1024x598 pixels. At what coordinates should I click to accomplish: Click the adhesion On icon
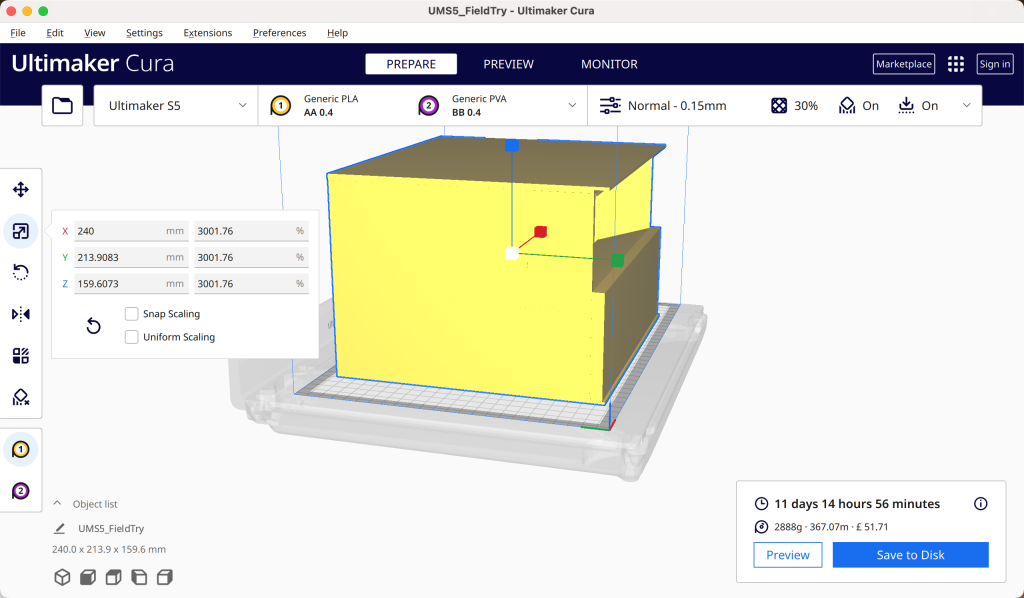[x=906, y=106]
